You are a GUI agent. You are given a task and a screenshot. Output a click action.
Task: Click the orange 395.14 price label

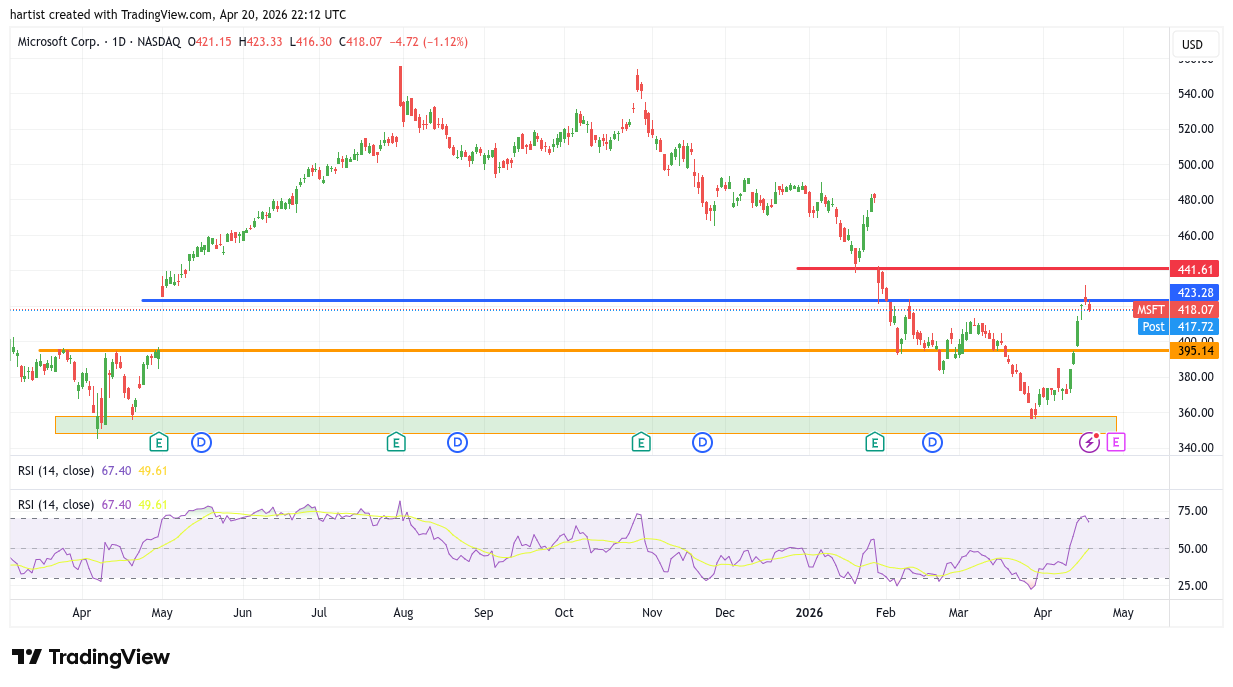[x=1195, y=351]
